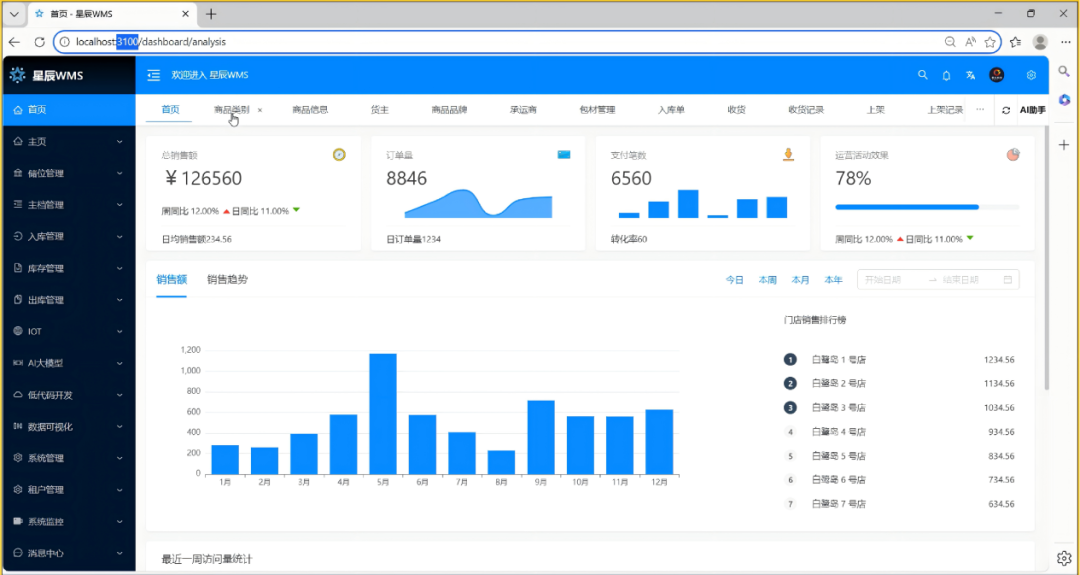Viewport: 1080px width, 575px height.
Task: Switch to the 销售趋势 chart tab
Action: (227, 279)
